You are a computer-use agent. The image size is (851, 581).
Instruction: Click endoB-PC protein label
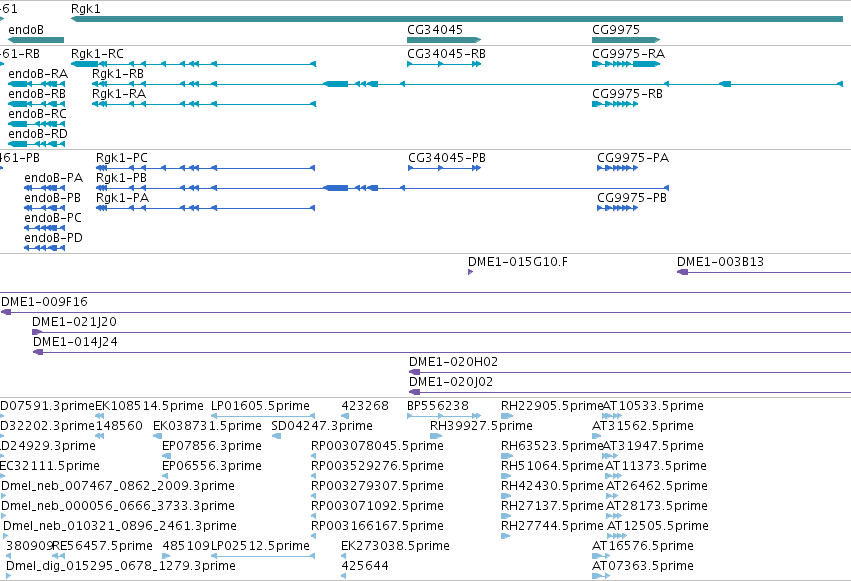[x=53, y=218]
